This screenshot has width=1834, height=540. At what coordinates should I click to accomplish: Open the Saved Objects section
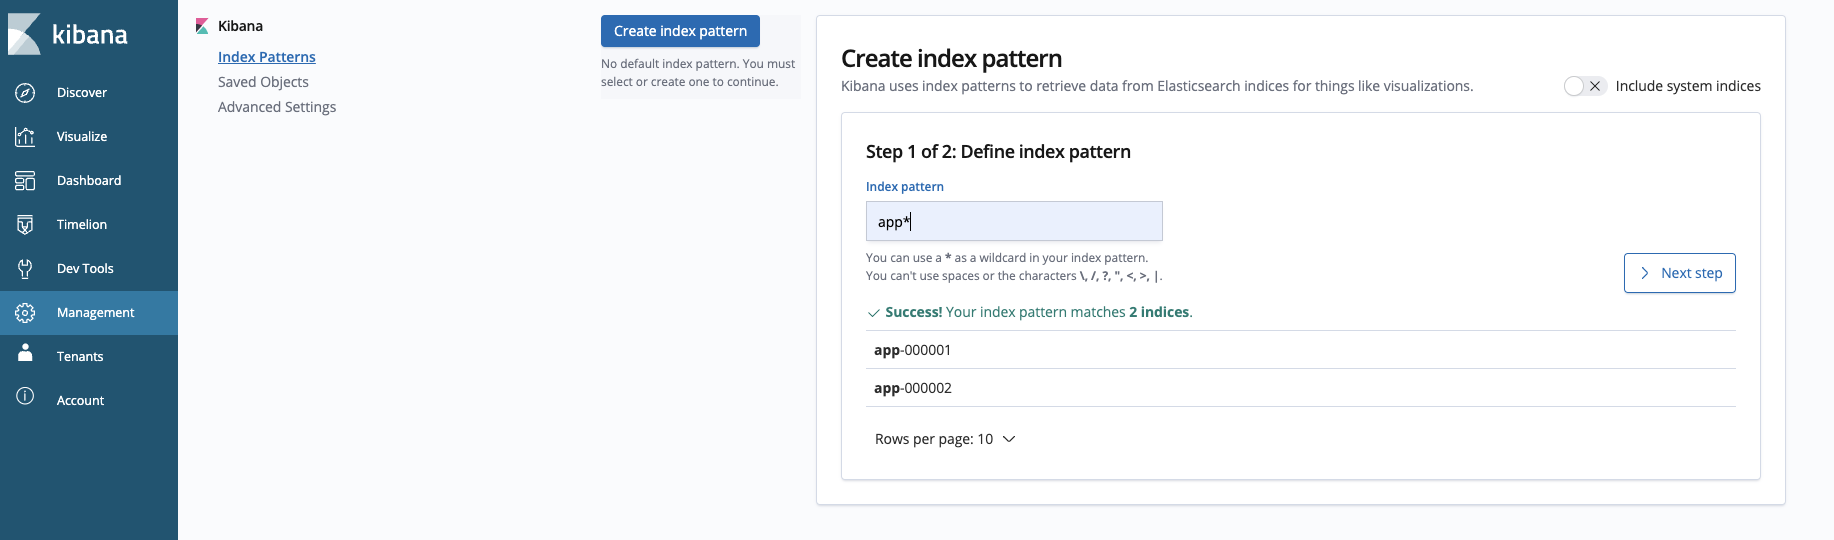[x=263, y=82]
